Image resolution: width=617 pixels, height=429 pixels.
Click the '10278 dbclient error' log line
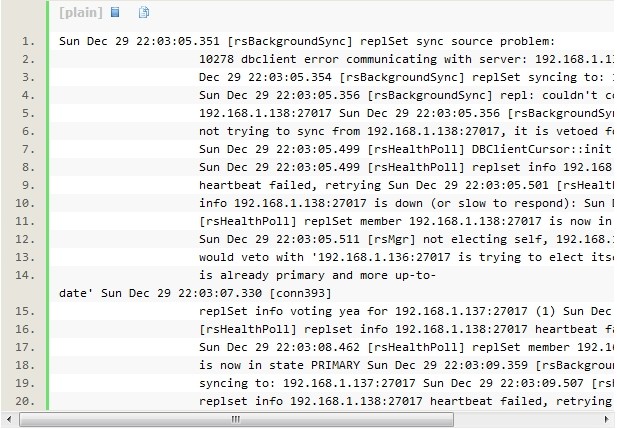point(406,59)
